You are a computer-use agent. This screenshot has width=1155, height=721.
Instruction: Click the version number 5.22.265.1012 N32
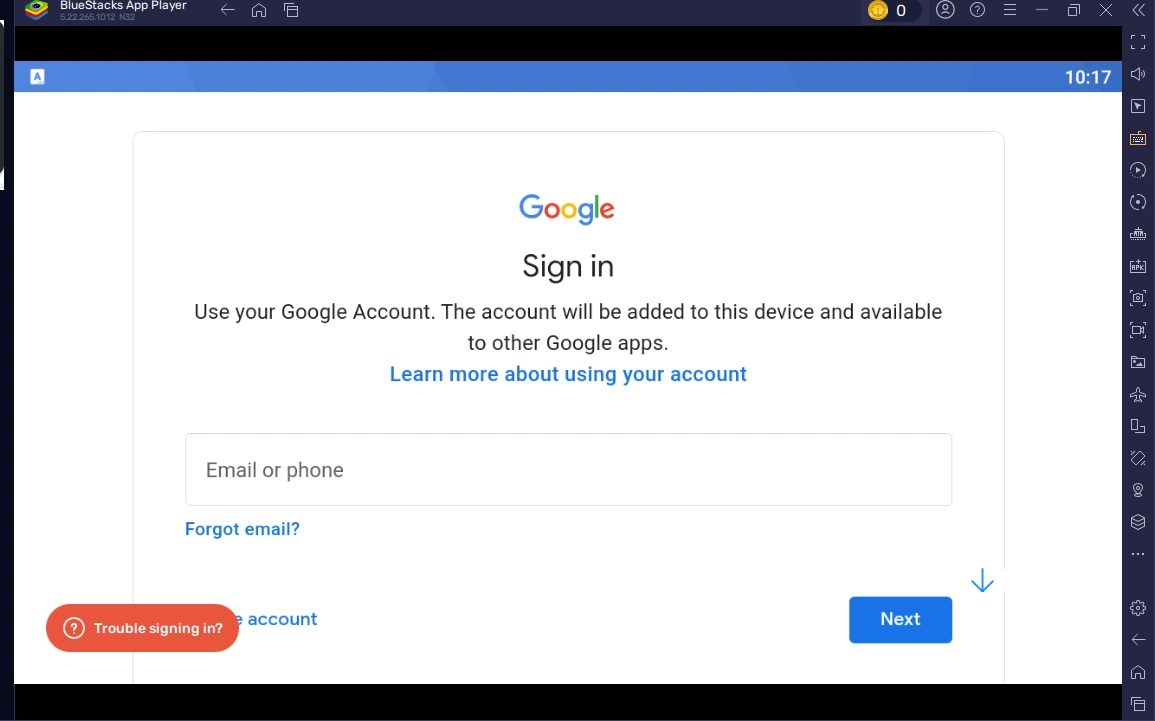coord(97,16)
